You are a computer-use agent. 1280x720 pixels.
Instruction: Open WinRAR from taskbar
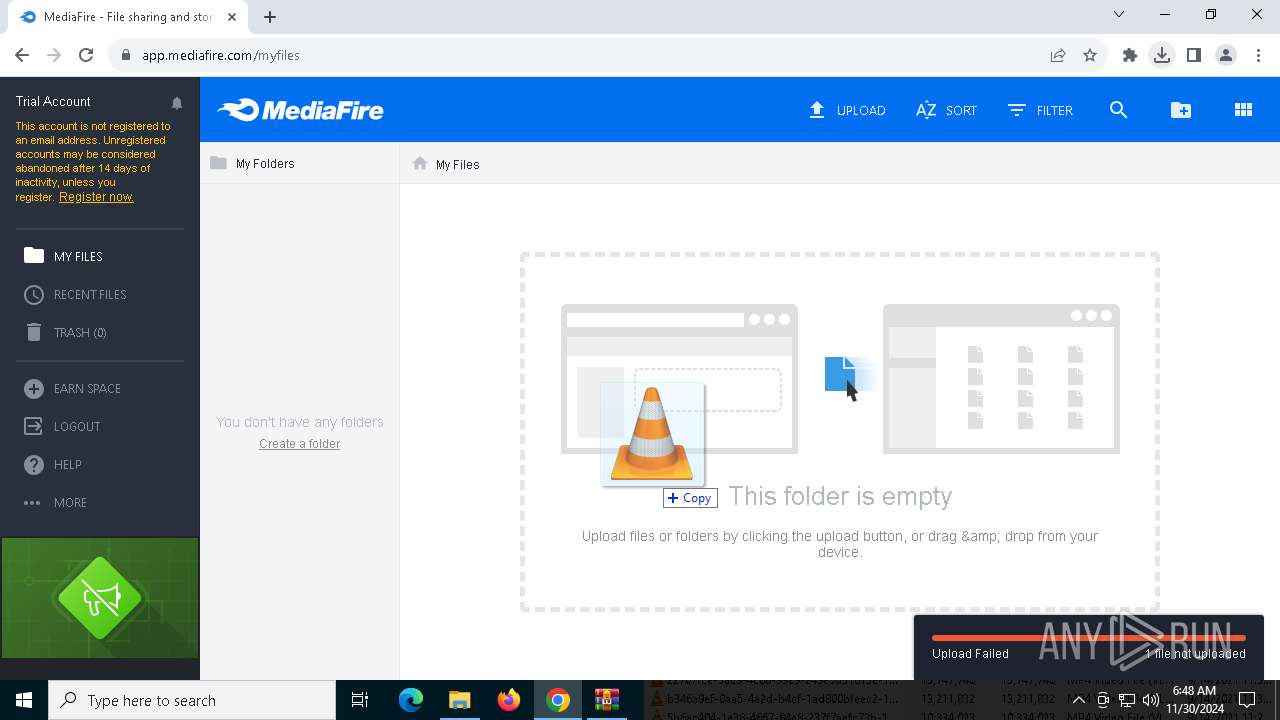coord(607,700)
